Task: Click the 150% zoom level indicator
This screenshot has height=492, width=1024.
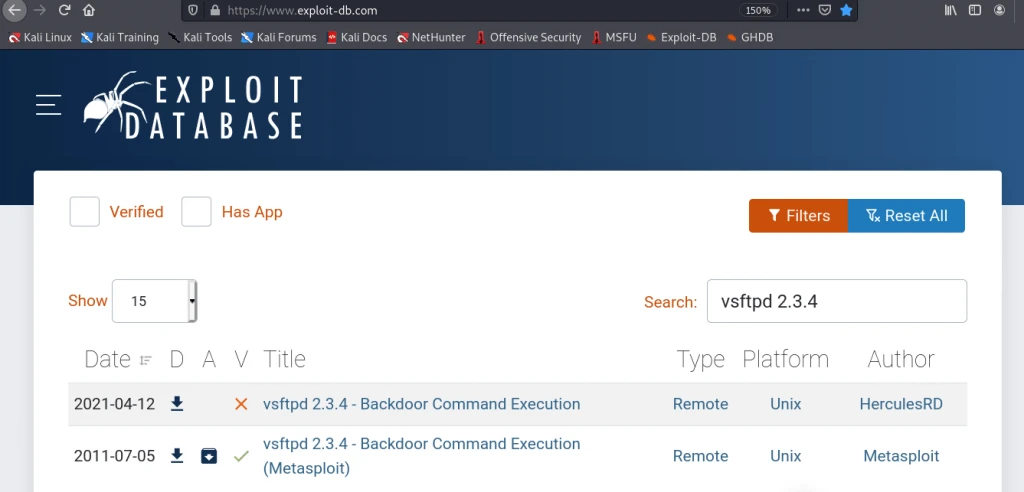Action: pos(758,10)
